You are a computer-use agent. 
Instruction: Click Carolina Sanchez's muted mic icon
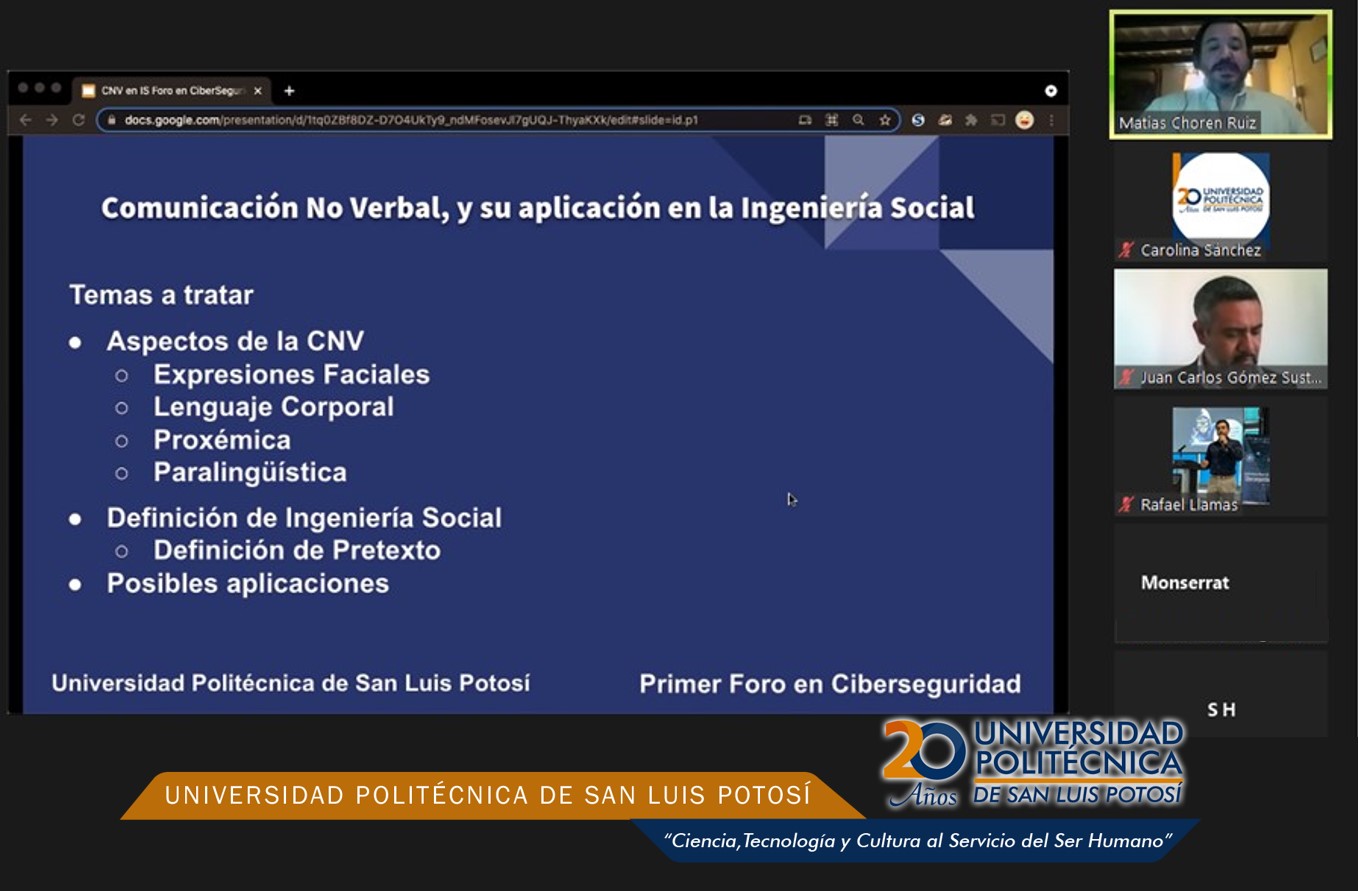[x=1126, y=250]
